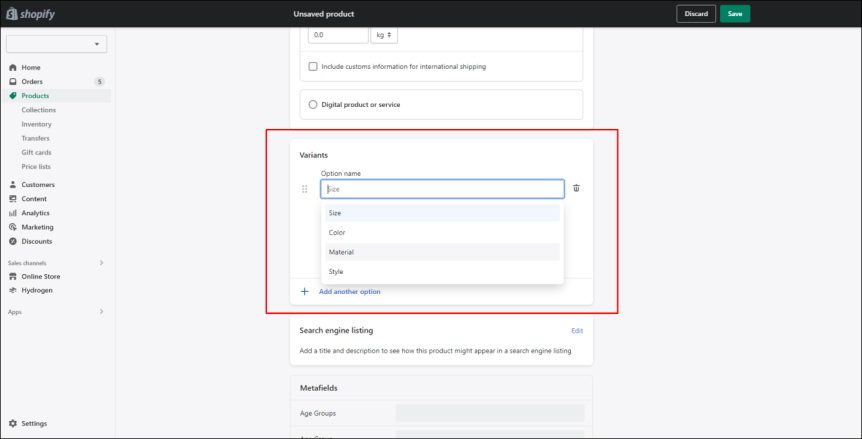Click the Shopify logo in header
862x439 pixels.
pyautogui.click(x=31, y=14)
